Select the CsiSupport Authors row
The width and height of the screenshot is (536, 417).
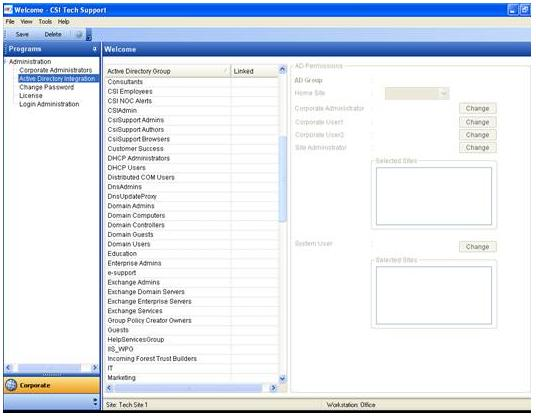[x=192, y=130]
